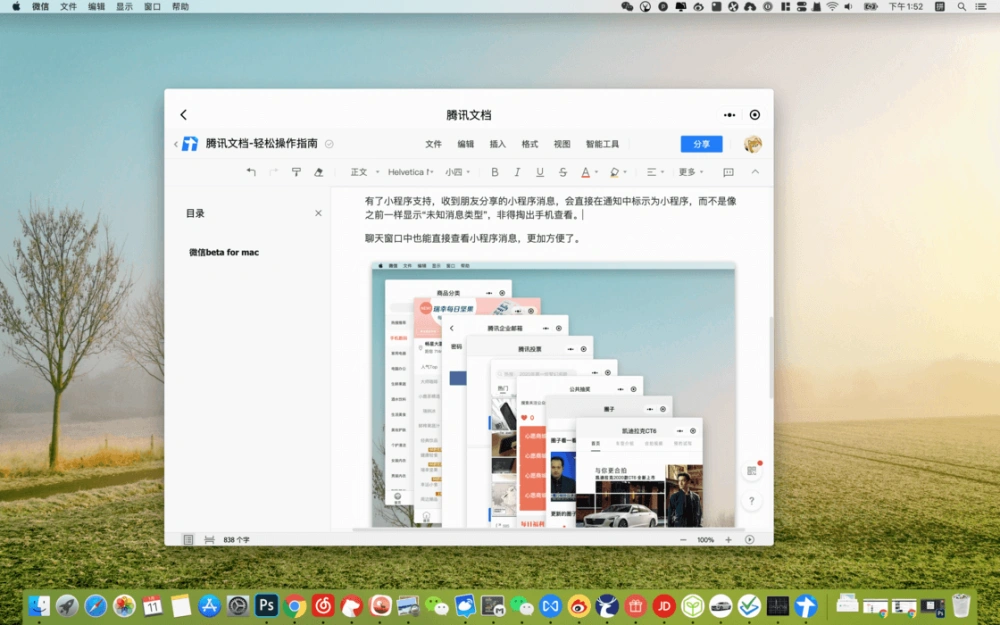
Task: Click the 838 个字 word count
Action: point(237,540)
